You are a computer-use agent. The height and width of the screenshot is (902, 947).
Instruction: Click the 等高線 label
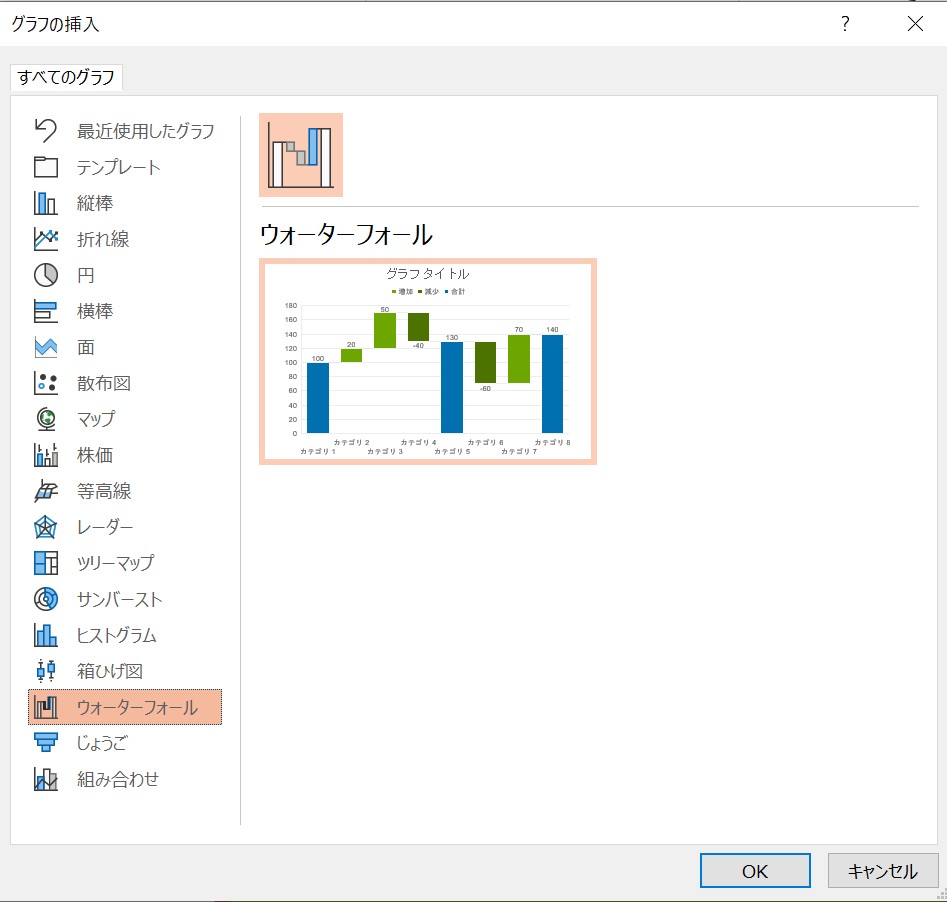(104, 491)
